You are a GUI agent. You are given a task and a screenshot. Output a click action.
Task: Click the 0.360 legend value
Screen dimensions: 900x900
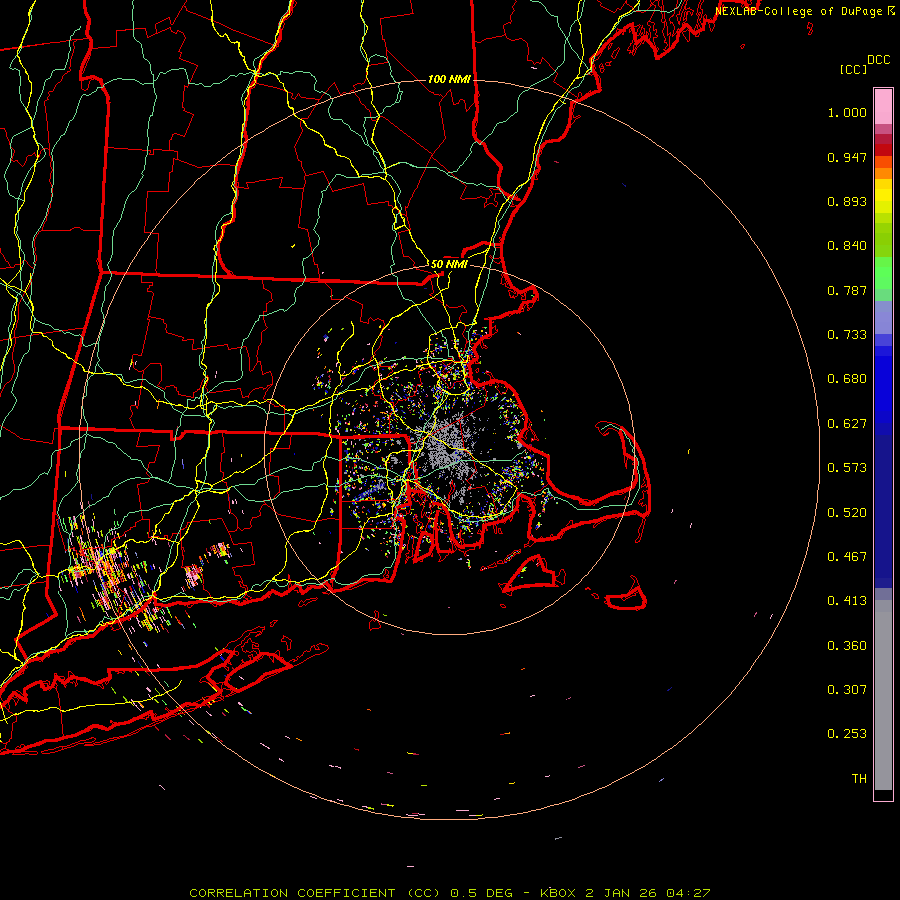click(847, 646)
